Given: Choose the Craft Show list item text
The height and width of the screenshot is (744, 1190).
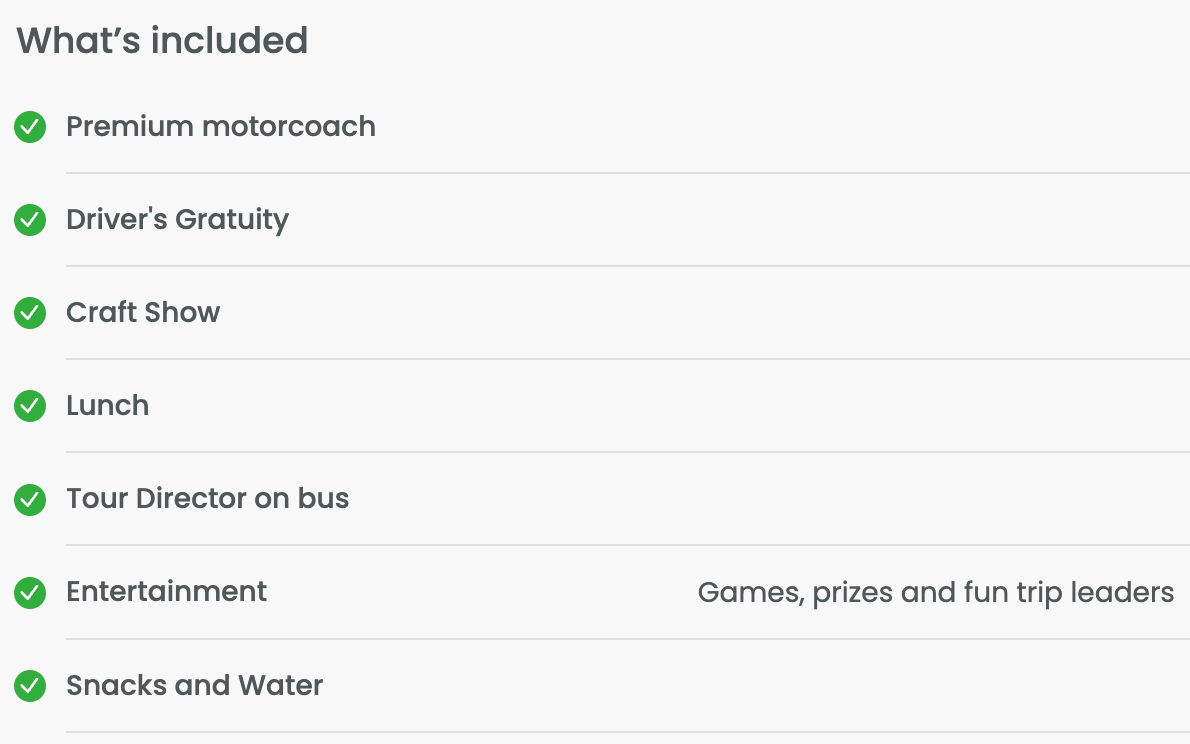Looking at the screenshot, I should click(143, 313).
